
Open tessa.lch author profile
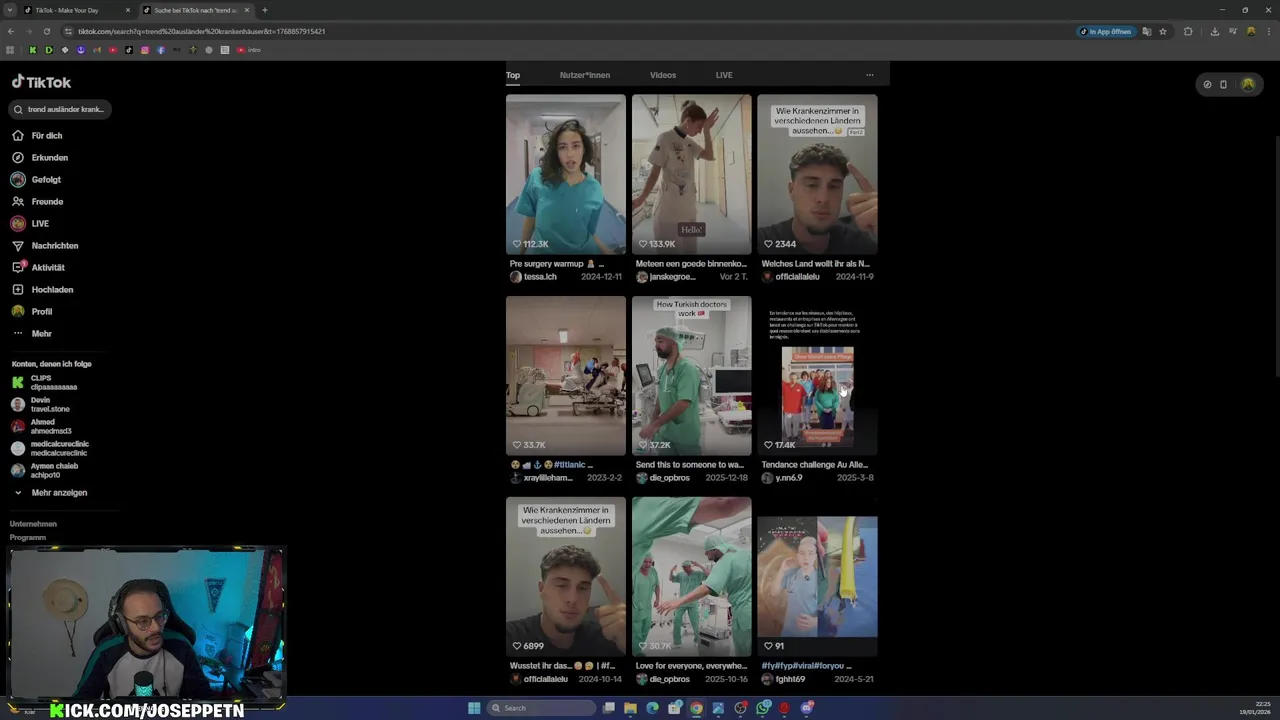click(533, 277)
